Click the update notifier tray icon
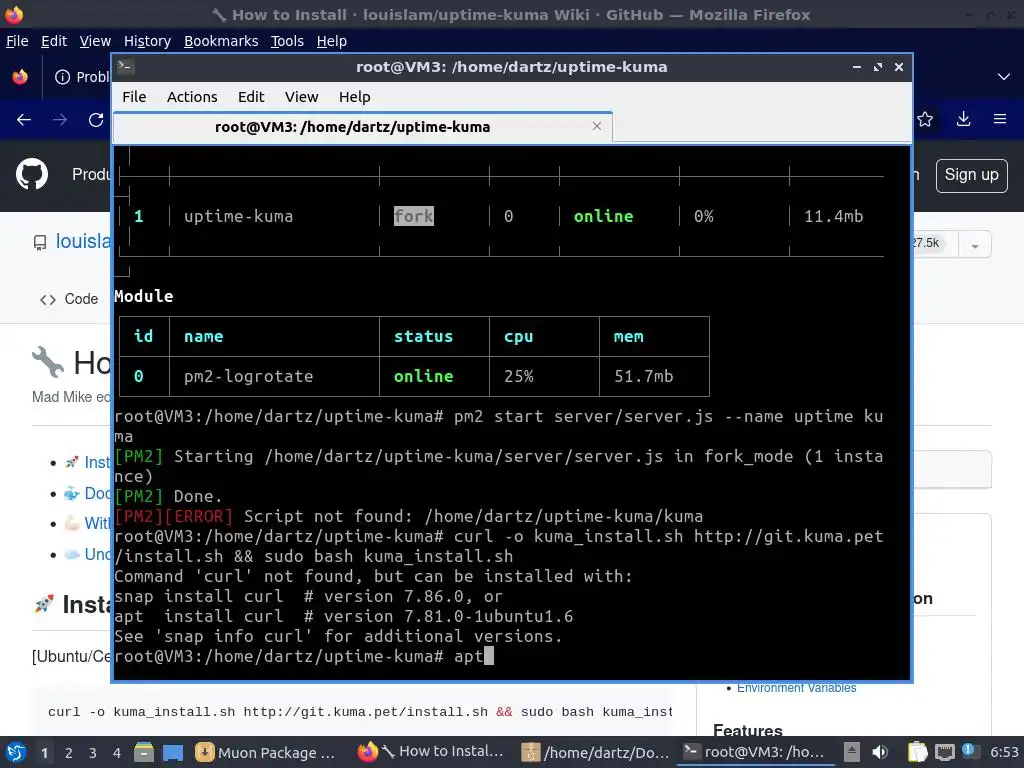Screen dimensions: 1024x768 (968, 752)
